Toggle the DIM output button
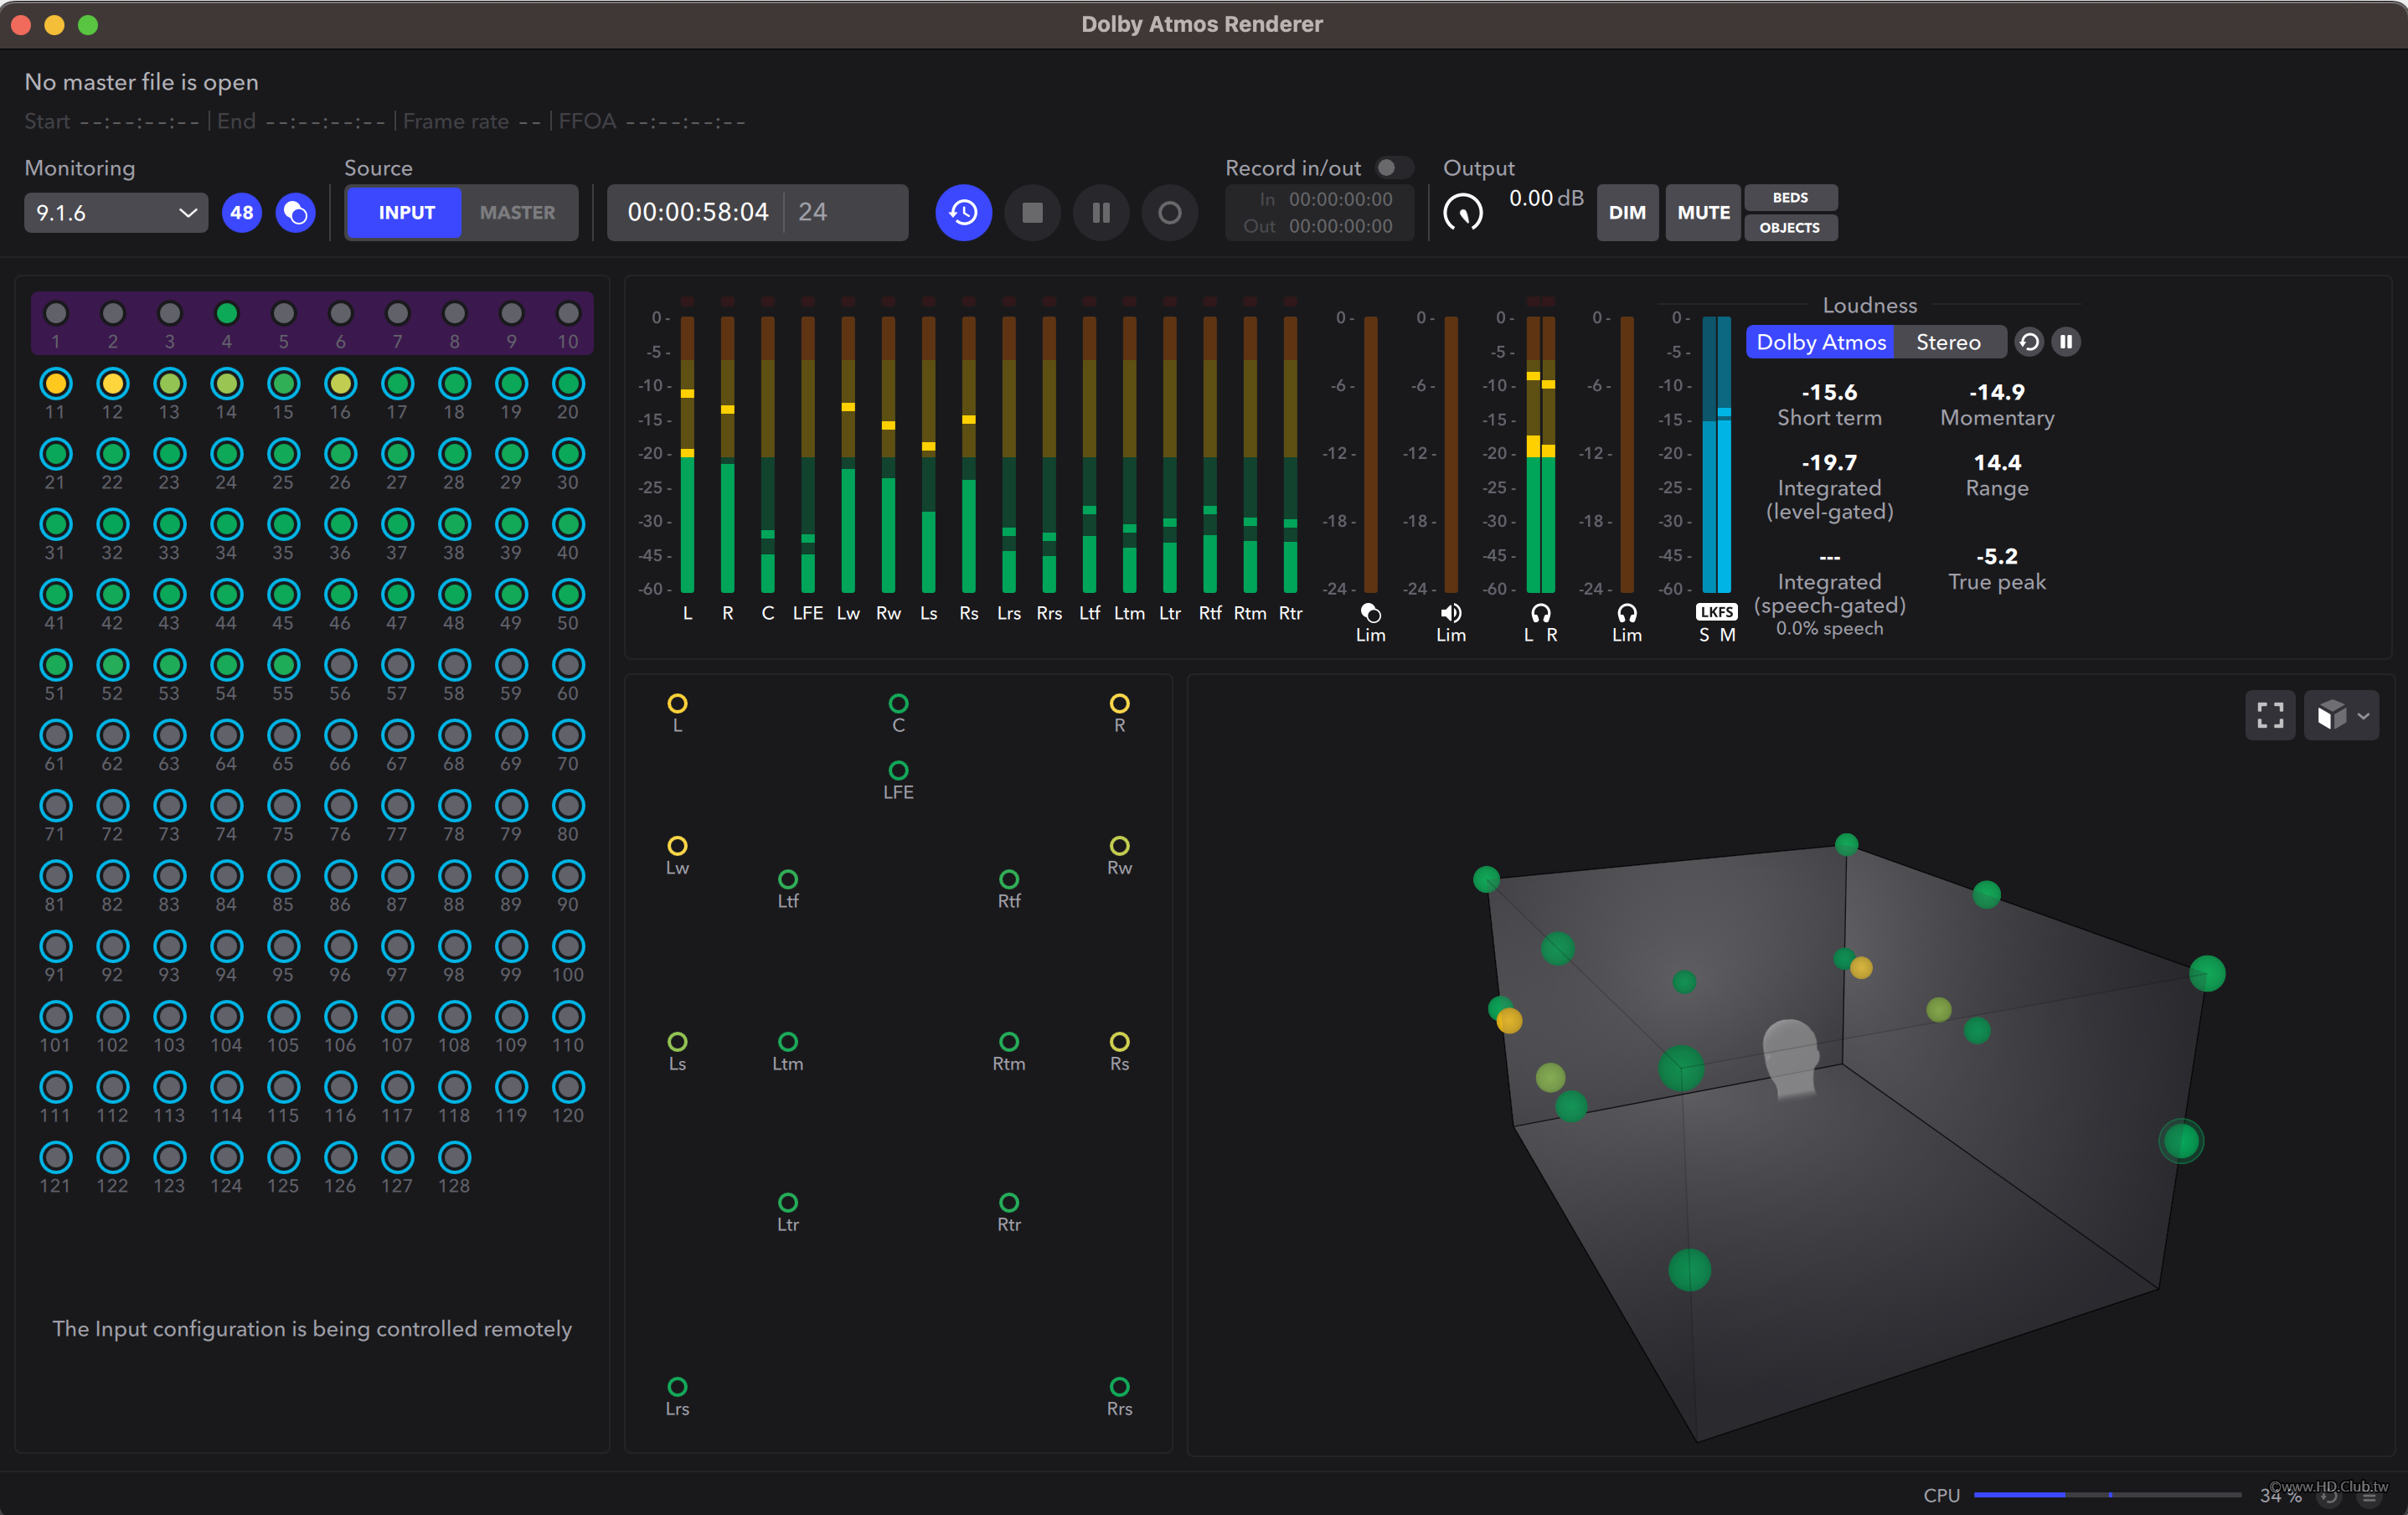Screen dimensions: 2408x1515 (x=1627, y=212)
